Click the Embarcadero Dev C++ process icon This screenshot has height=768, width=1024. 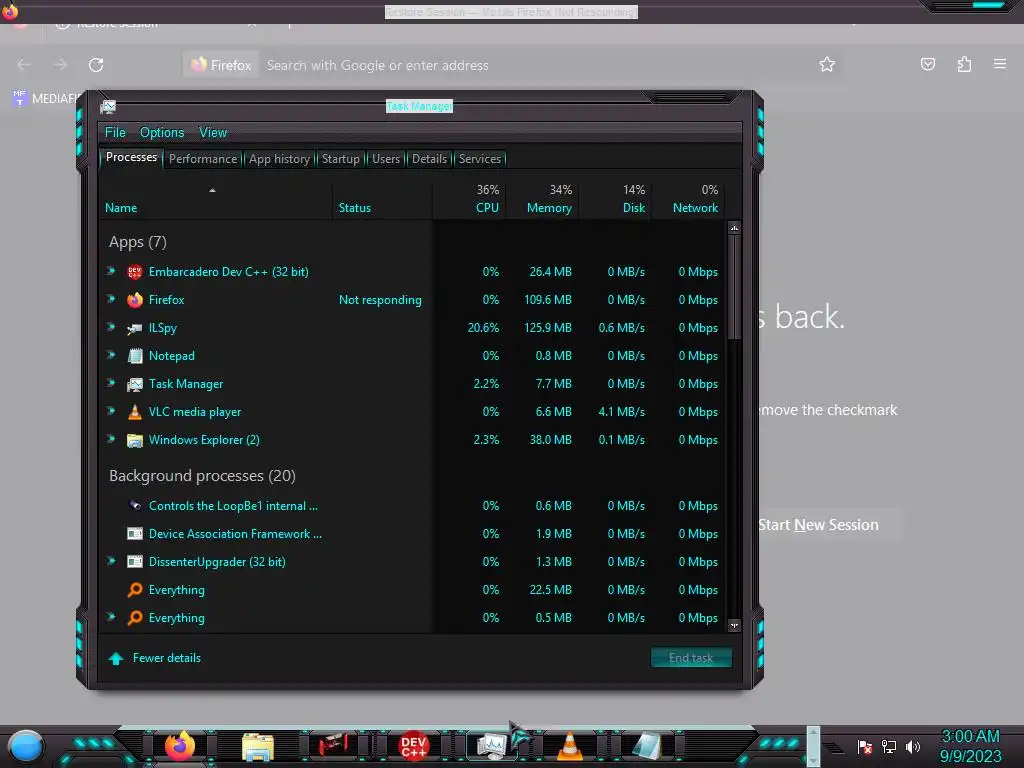(135, 272)
